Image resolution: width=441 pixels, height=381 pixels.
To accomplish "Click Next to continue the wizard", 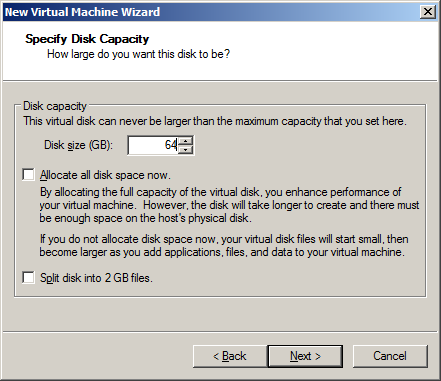I will click(305, 356).
